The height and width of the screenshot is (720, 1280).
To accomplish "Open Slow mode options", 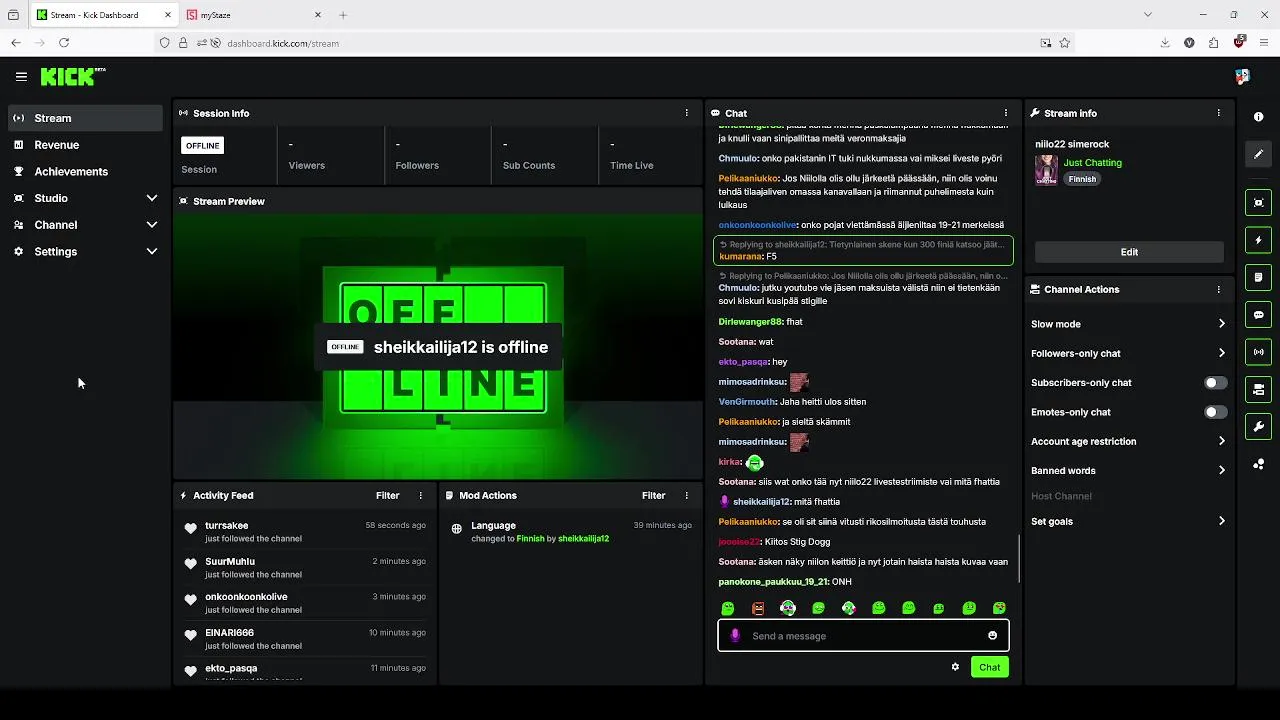I will click(1129, 324).
